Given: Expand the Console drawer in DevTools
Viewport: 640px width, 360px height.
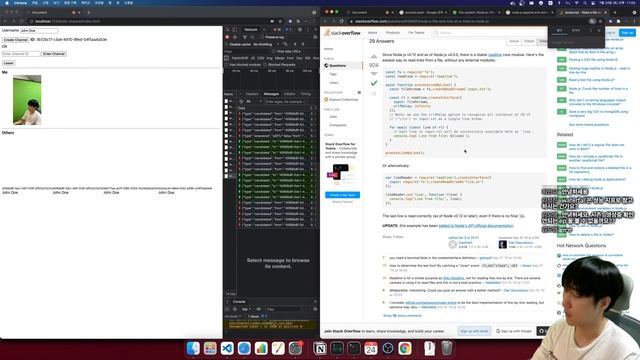Looking at the screenshot, I should tap(239, 302).
